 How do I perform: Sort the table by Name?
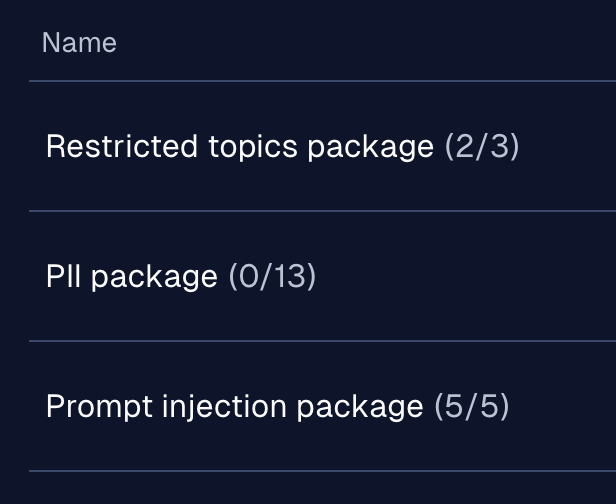[x=79, y=42]
